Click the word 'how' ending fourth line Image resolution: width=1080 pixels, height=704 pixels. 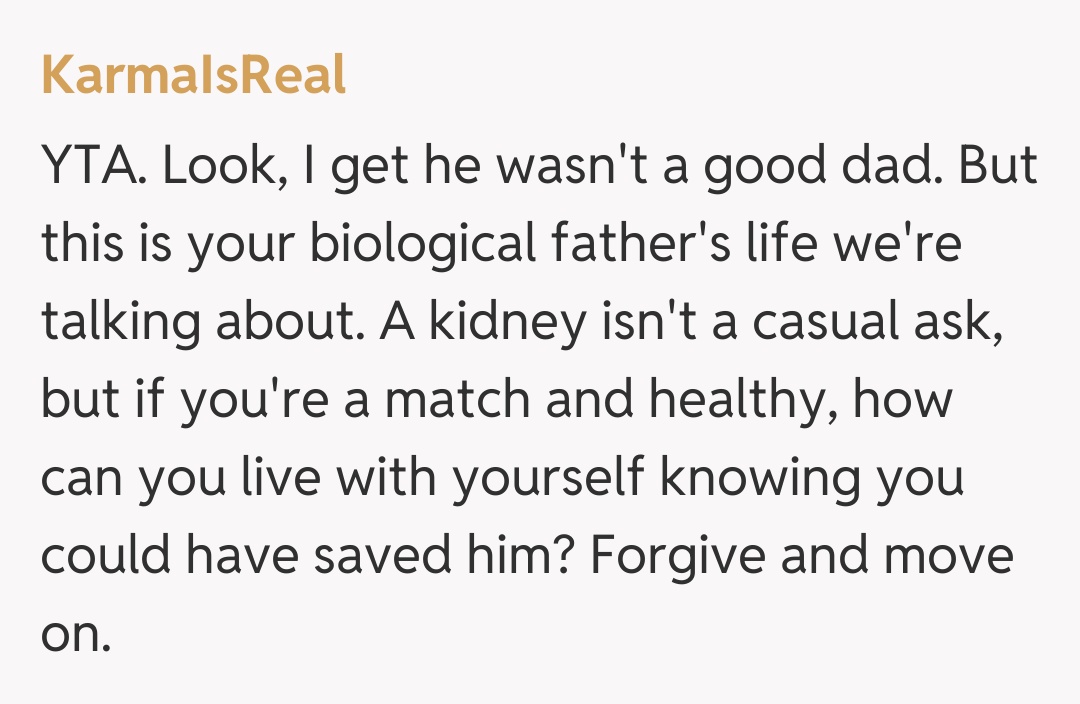[900, 400]
